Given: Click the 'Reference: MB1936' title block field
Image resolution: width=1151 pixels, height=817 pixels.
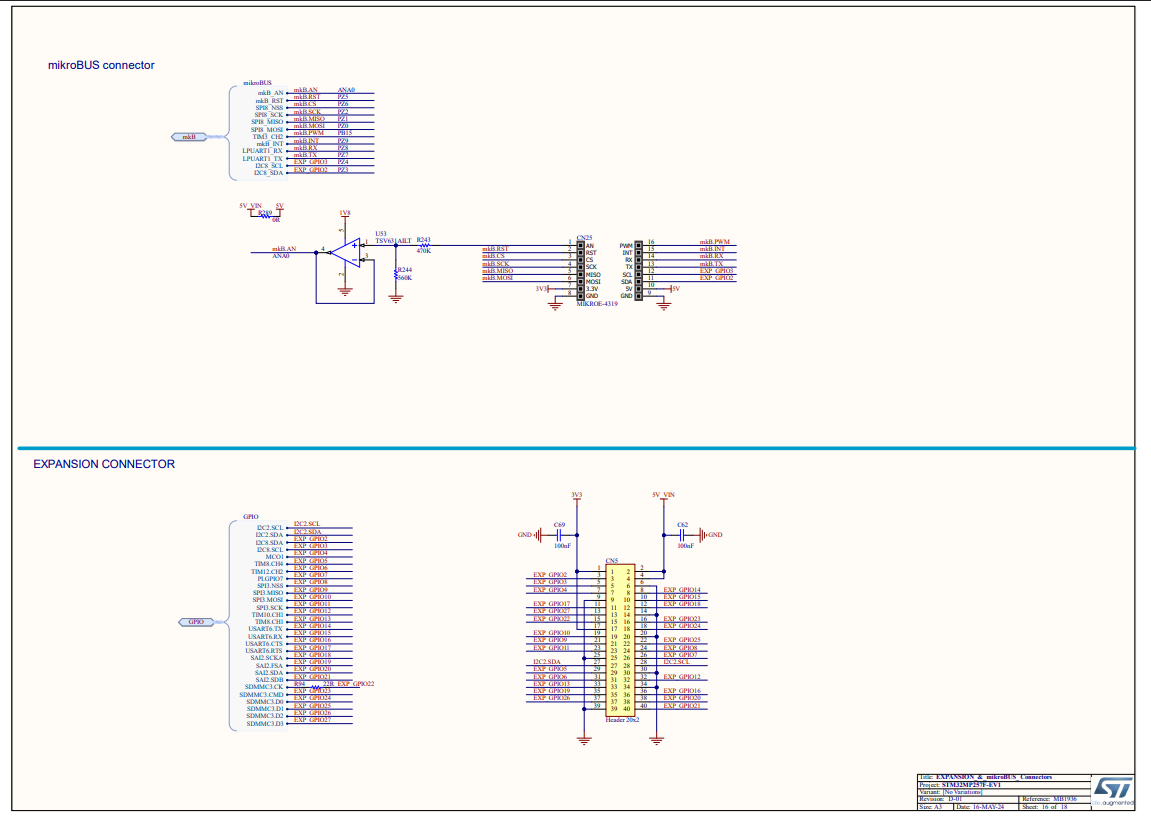Looking at the screenshot, I should pos(1050,799).
